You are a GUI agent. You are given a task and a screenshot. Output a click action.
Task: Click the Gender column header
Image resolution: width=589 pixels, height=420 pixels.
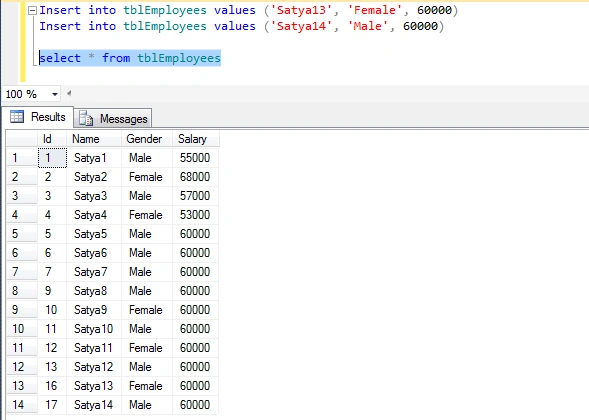147,139
